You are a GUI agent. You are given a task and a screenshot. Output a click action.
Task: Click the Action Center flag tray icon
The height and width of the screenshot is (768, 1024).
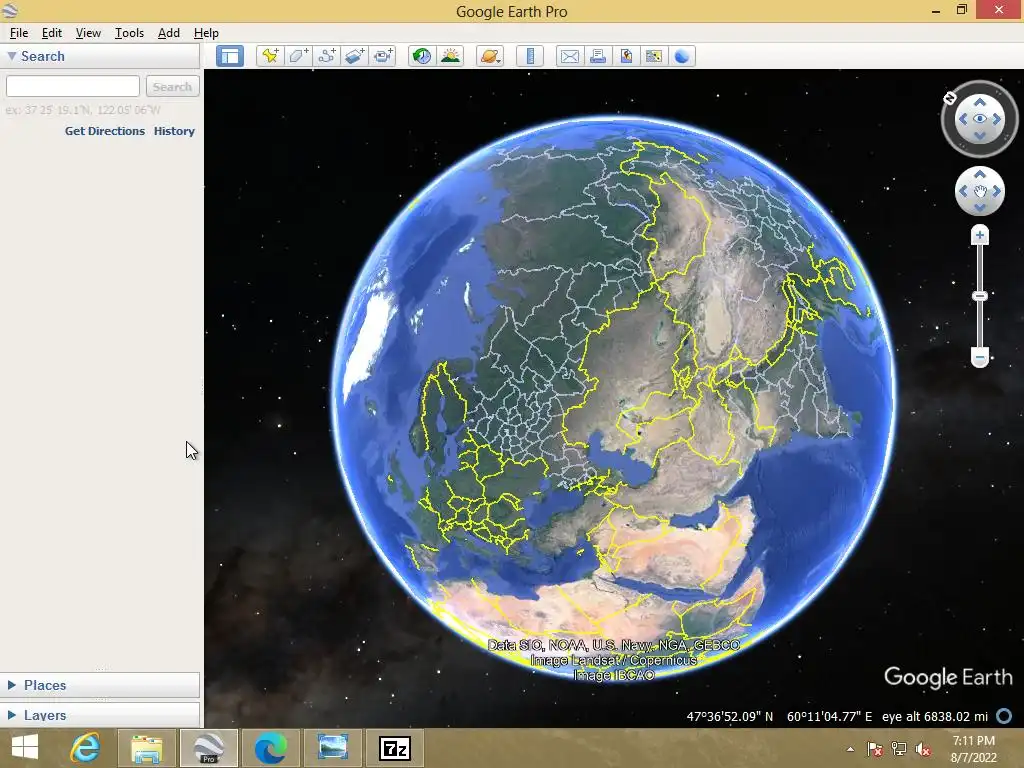[875, 749]
